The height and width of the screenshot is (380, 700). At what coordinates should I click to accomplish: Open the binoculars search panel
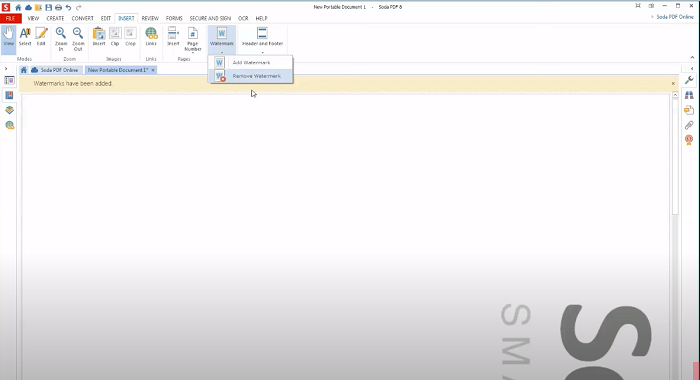pyautogui.click(x=689, y=95)
